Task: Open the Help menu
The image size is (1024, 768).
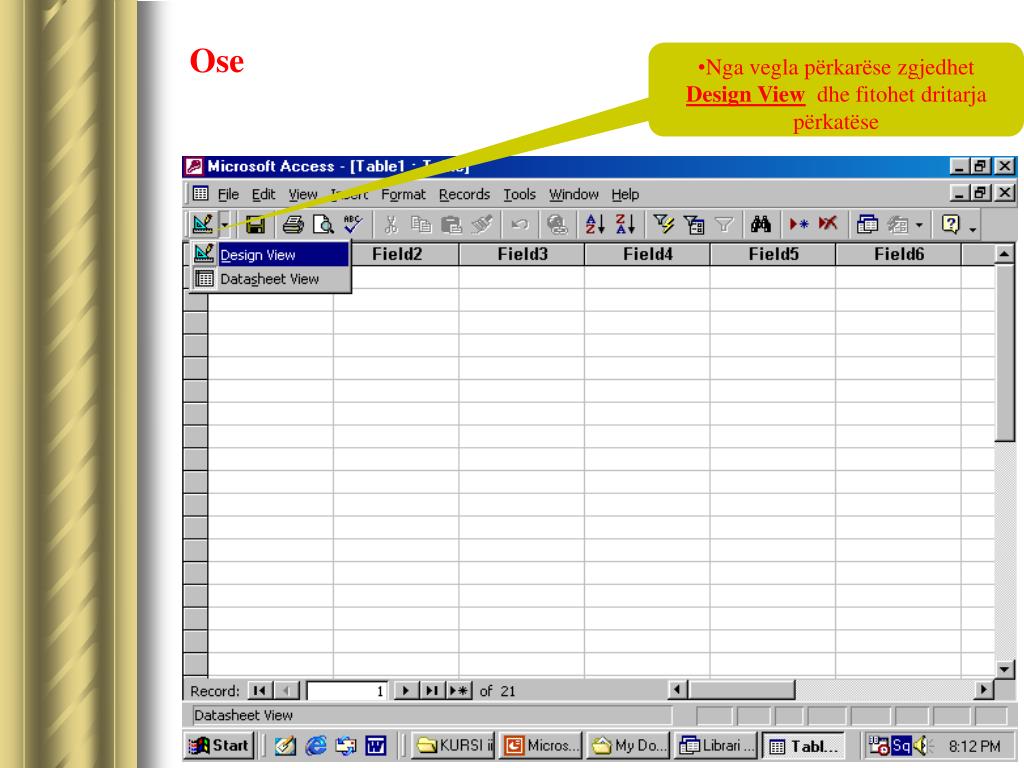Action: pyautogui.click(x=625, y=195)
